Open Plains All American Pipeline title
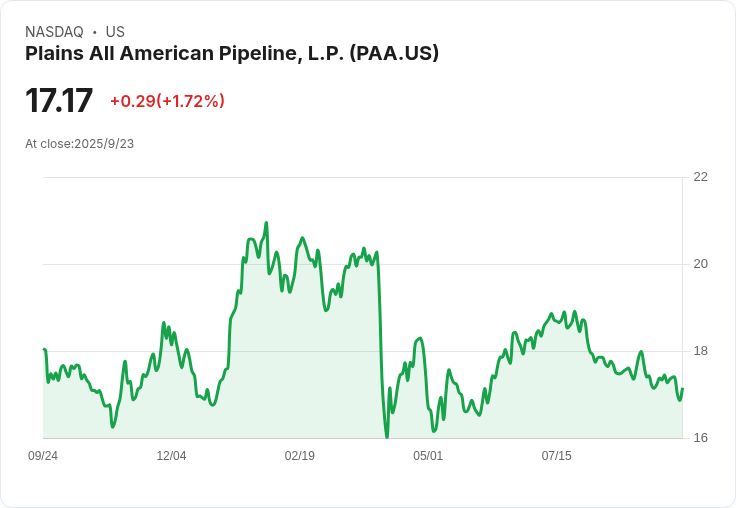This screenshot has width=736, height=508. [x=232, y=54]
